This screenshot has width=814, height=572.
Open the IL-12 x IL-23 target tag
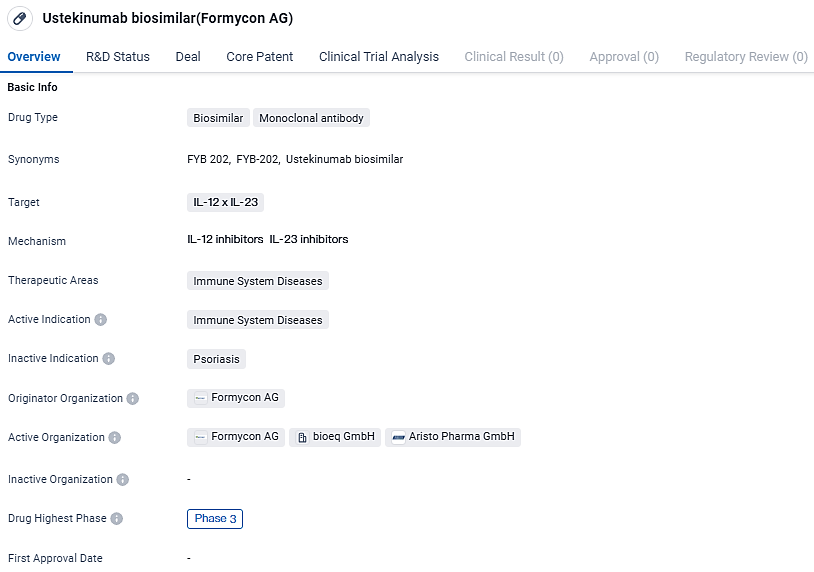coord(225,203)
